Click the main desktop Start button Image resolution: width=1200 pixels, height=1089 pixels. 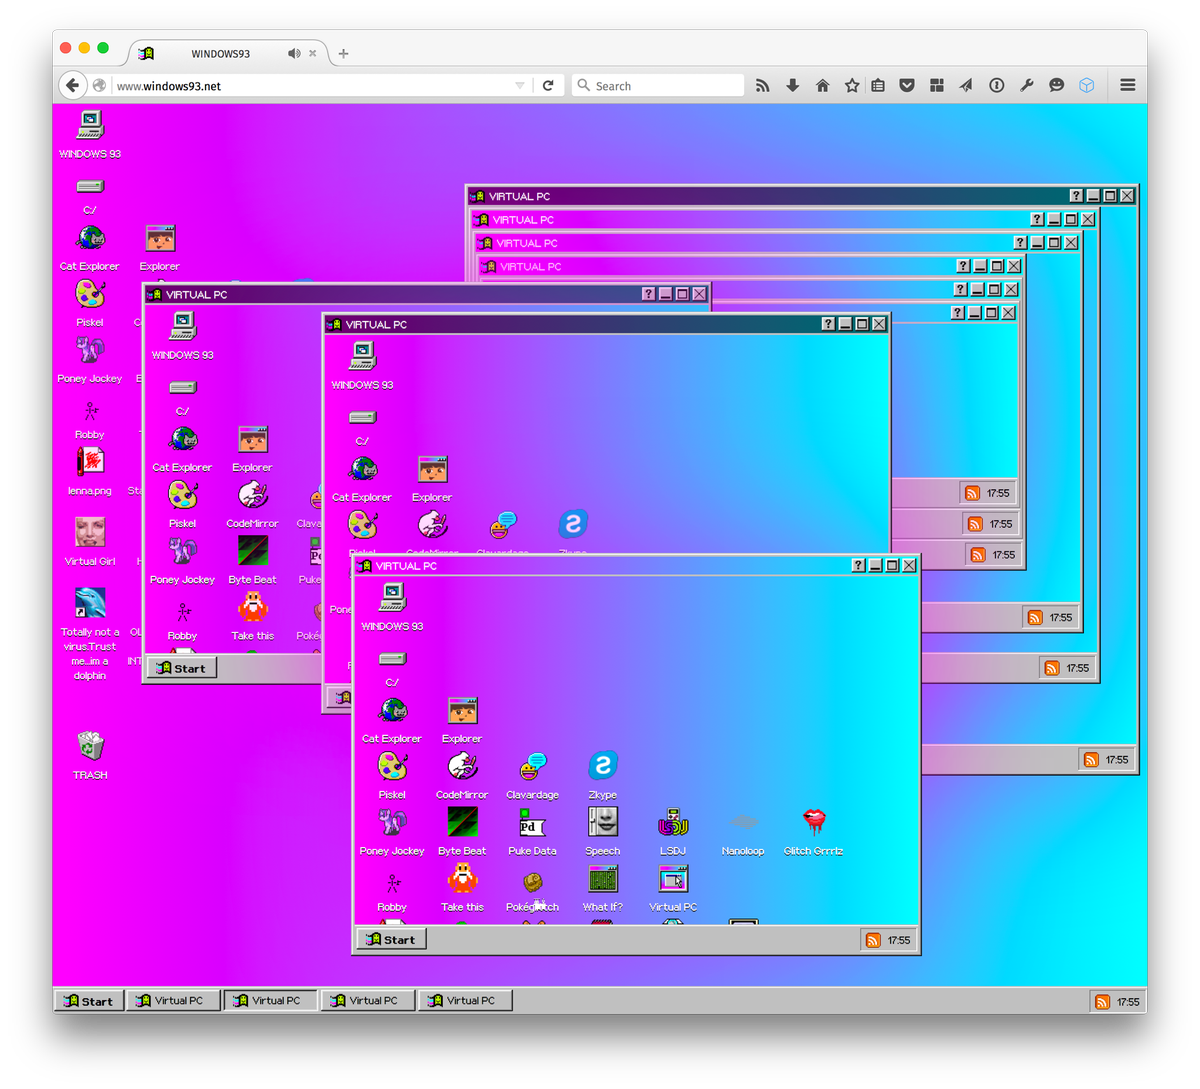point(89,1001)
